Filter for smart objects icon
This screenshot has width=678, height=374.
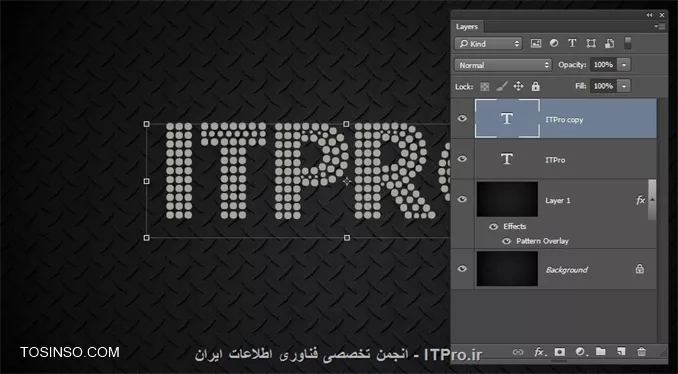609,43
